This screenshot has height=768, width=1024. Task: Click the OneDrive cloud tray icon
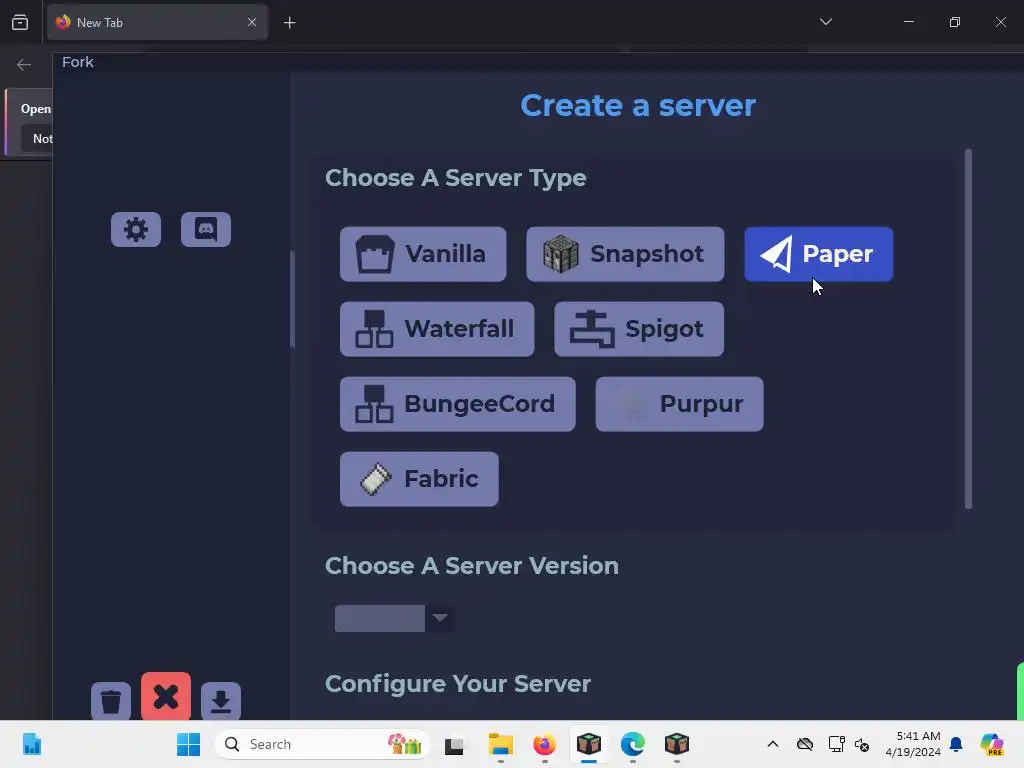pos(805,744)
